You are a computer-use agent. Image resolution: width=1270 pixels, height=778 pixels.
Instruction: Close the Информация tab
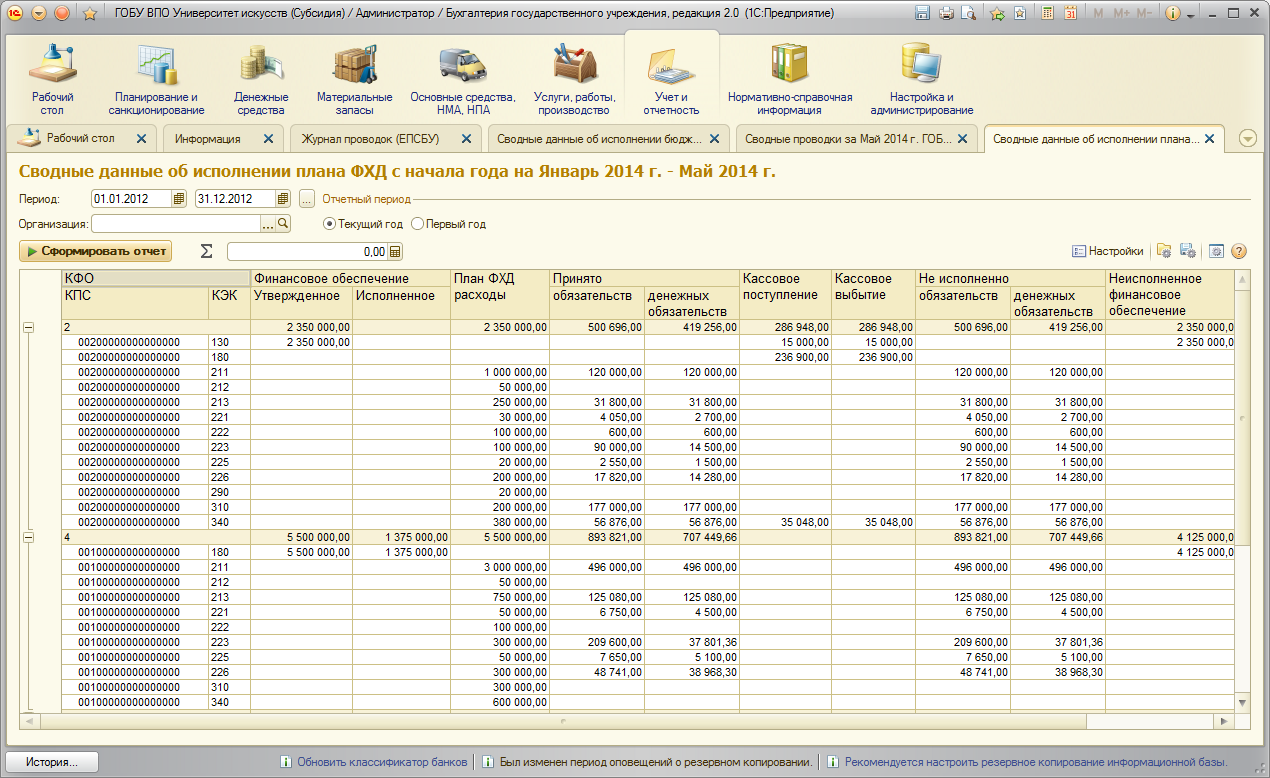(268, 139)
